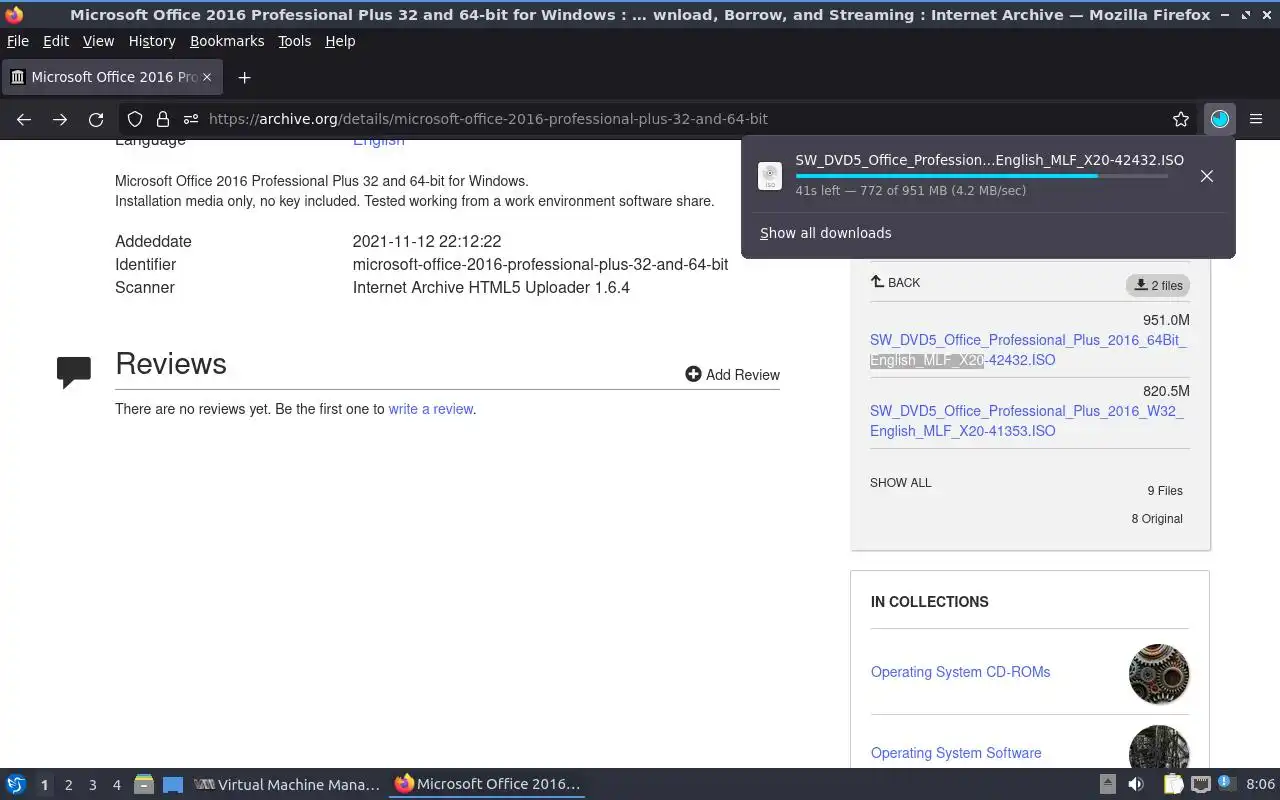Switch to workspace 4
The image size is (1280, 800).
click(x=116, y=785)
